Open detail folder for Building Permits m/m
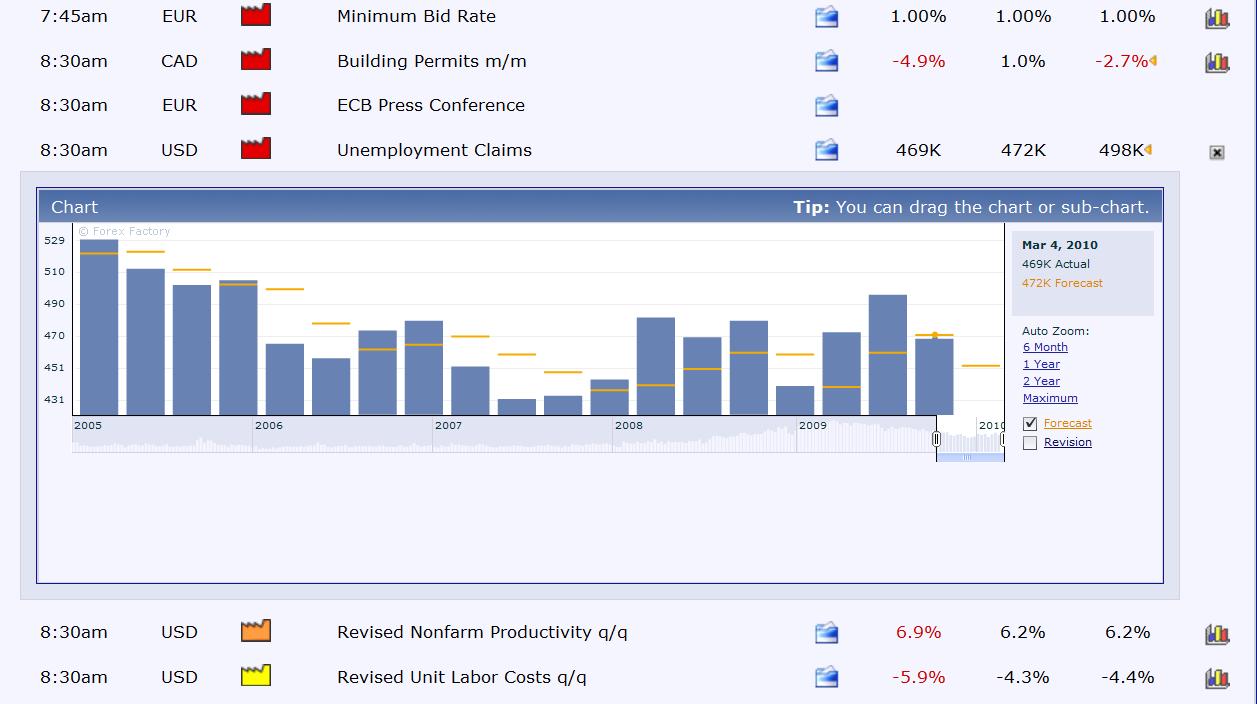Image resolution: width=1257 pixels, height=704 pixels. pos(826,62)
